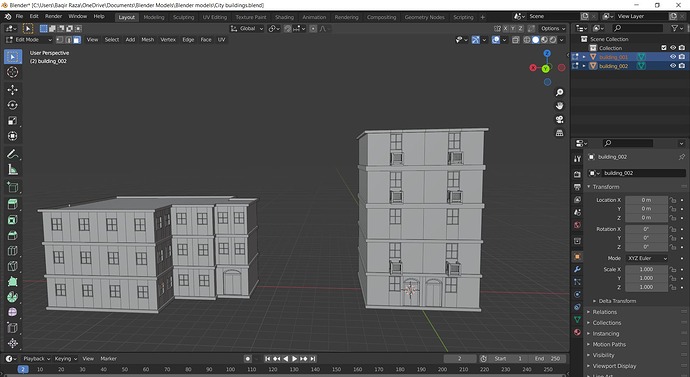Screen dimensions: 690x377
Task: Activate the Rotate tool
Action: [x=13, y=105]
